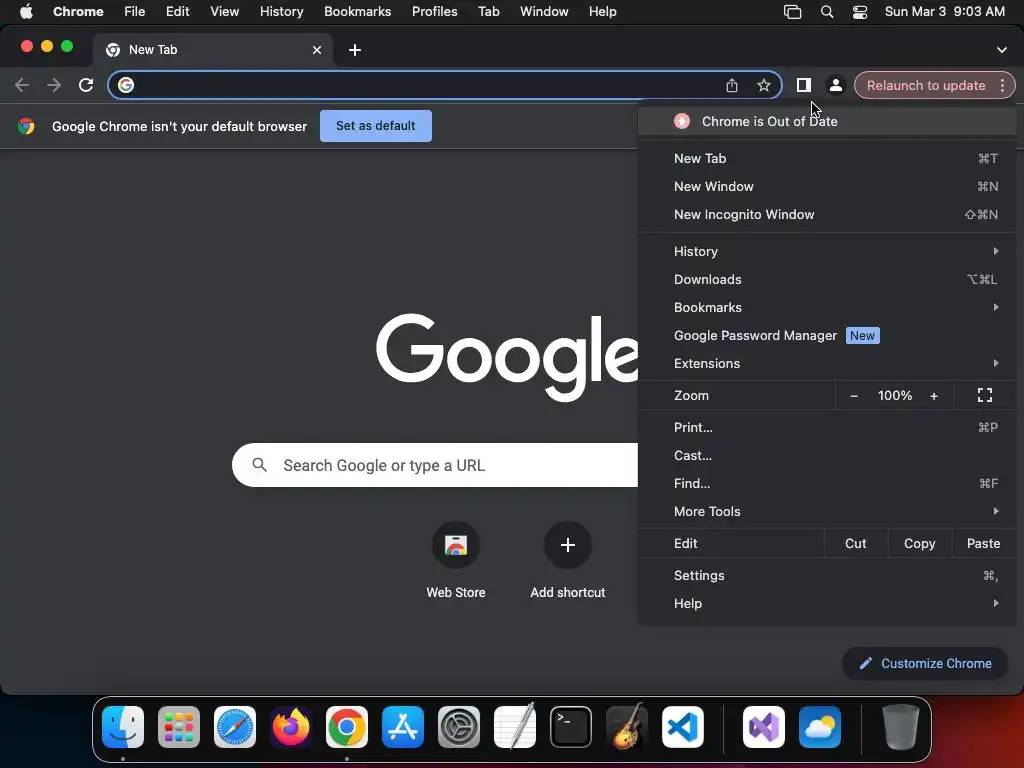This screenshot has height=768, width=1024.
Task: Open GarageBand from the dock
Action: pyautogui.click(x=627, y=727)
